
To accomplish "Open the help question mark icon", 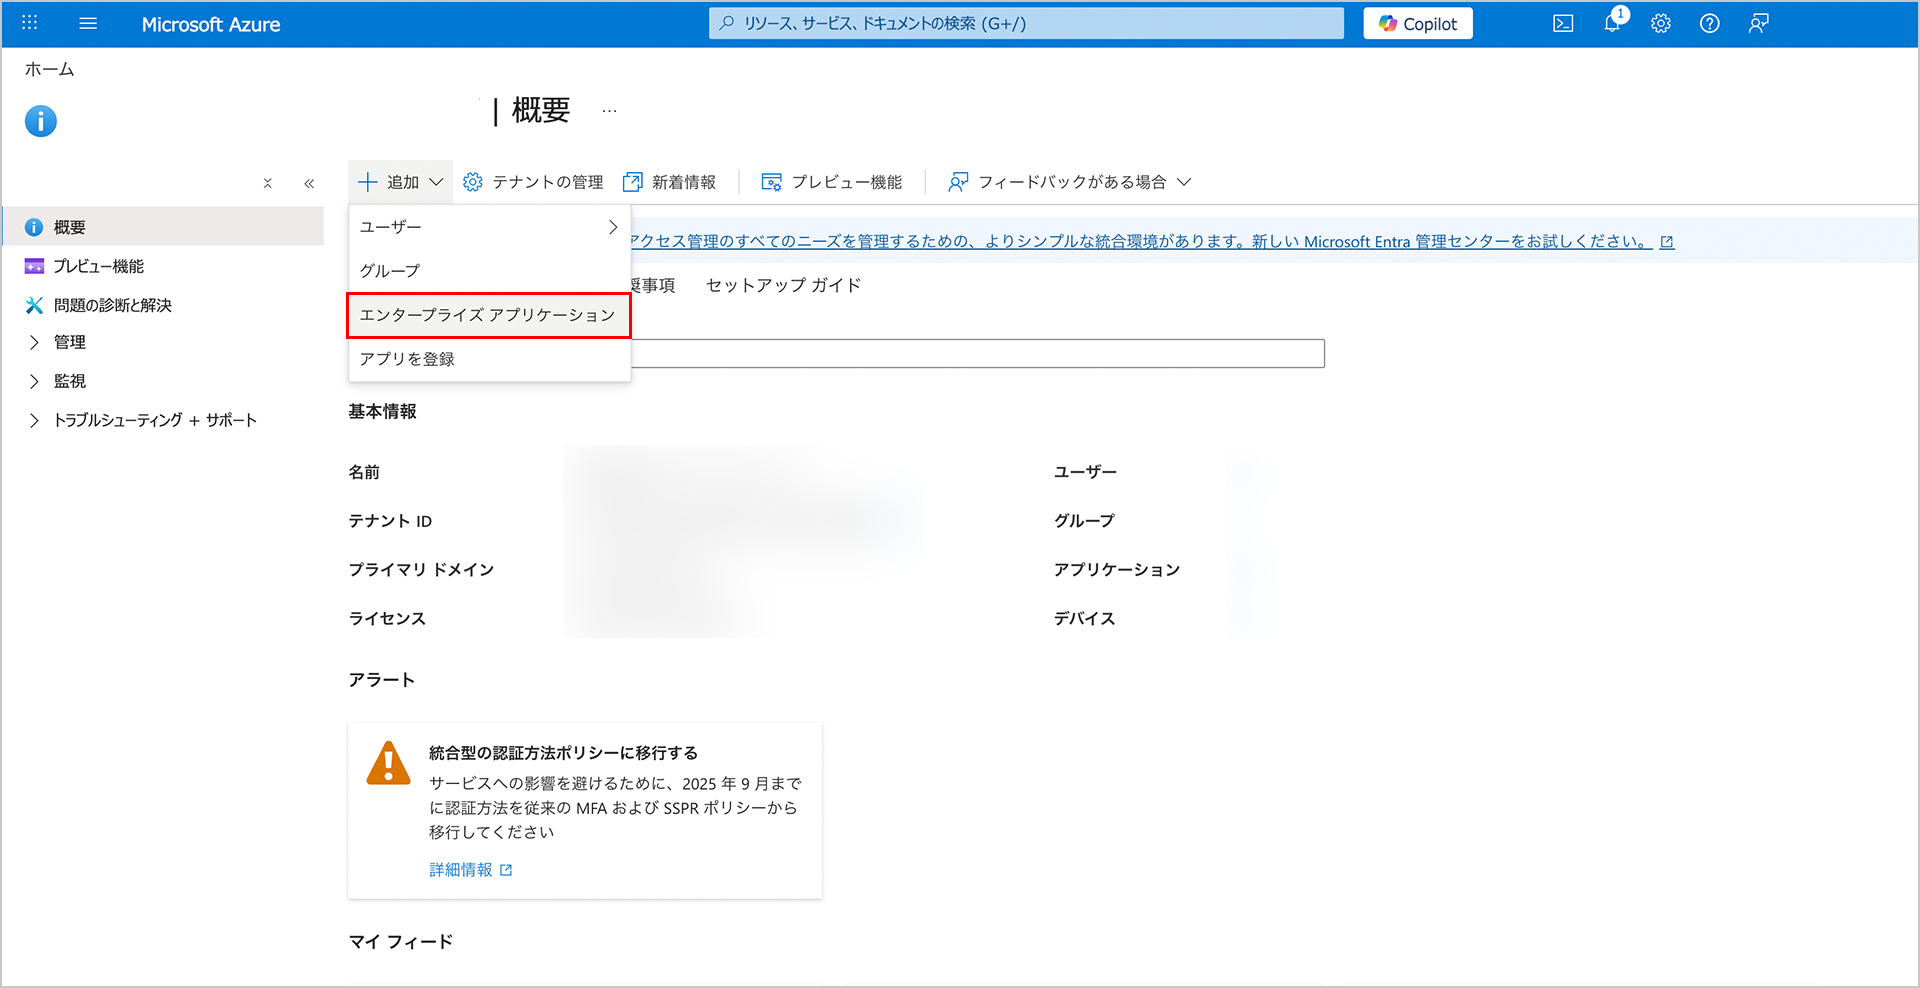I will pyautogui.click(x=1710, y=24).
